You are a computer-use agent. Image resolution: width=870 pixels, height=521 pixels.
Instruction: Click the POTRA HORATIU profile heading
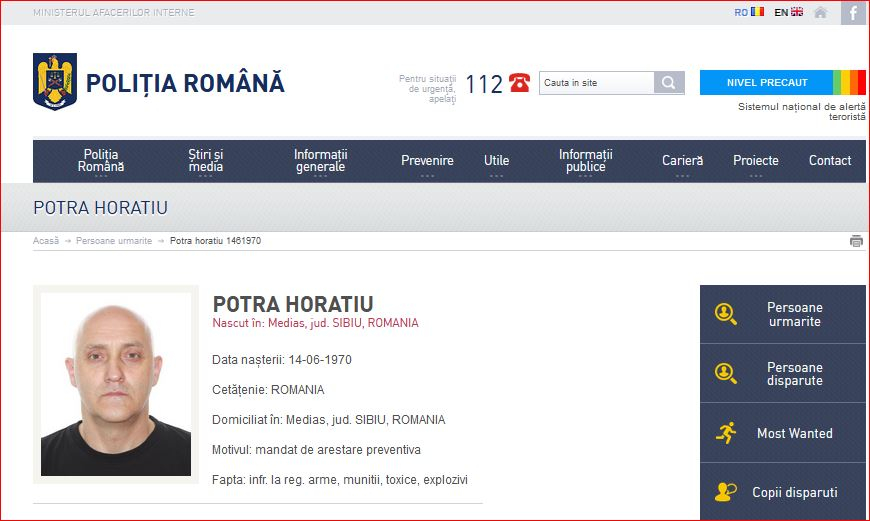tap(293, 304)
